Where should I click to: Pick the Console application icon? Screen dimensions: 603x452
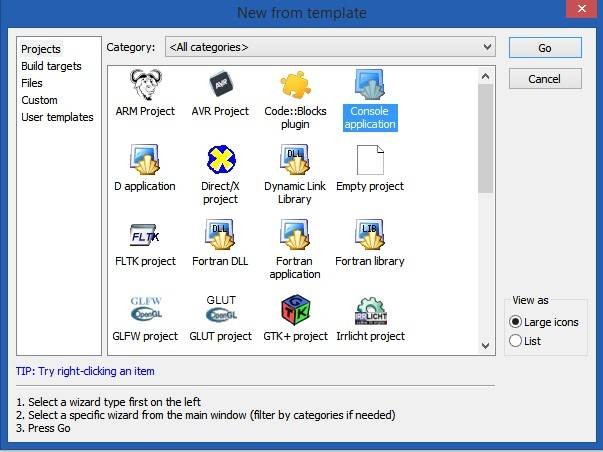[x=370, y=84]
